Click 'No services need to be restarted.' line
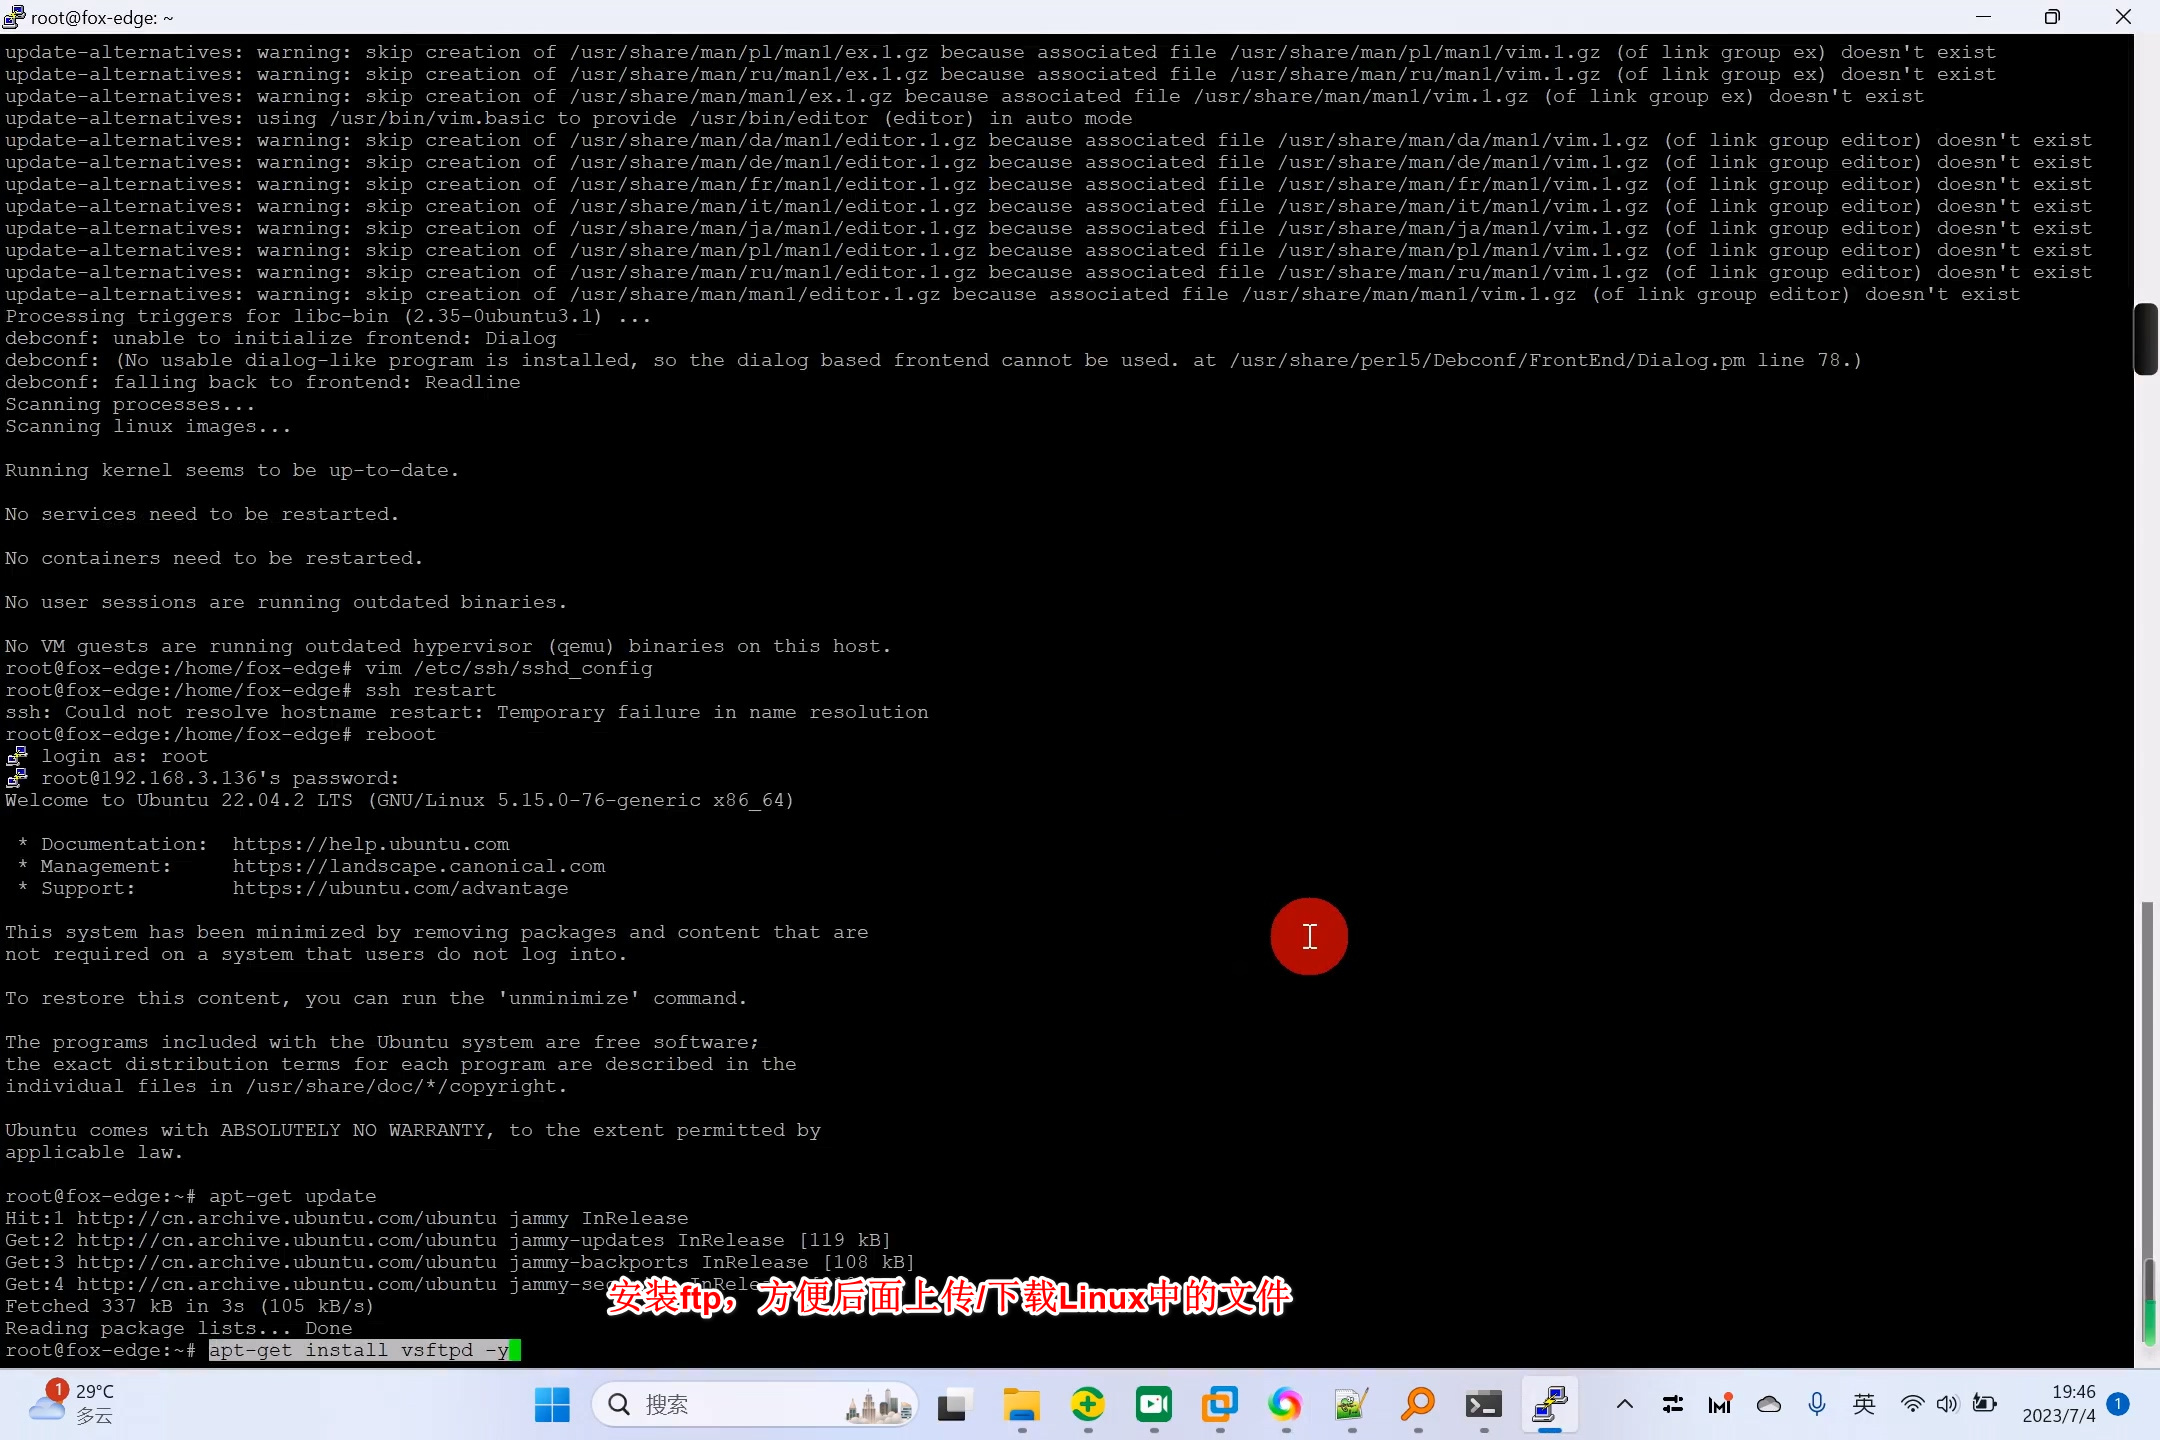 201,515
